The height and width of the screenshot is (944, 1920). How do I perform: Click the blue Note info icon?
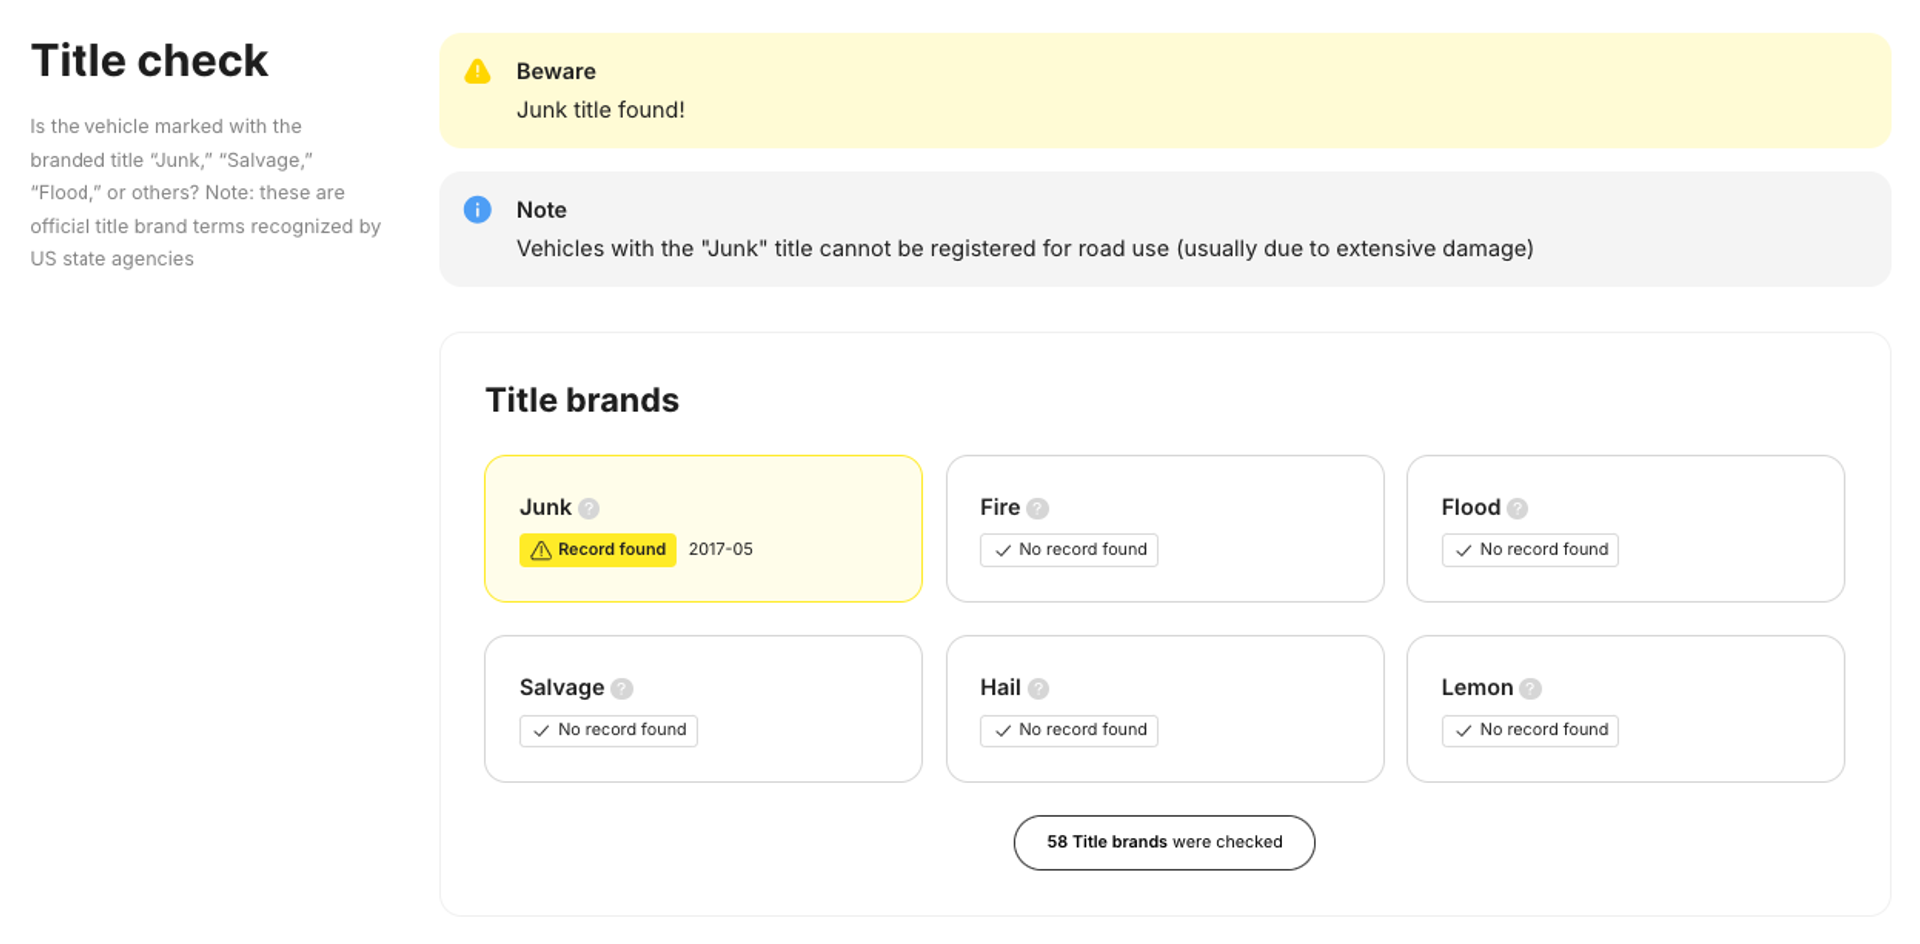[x=478, y=210]
